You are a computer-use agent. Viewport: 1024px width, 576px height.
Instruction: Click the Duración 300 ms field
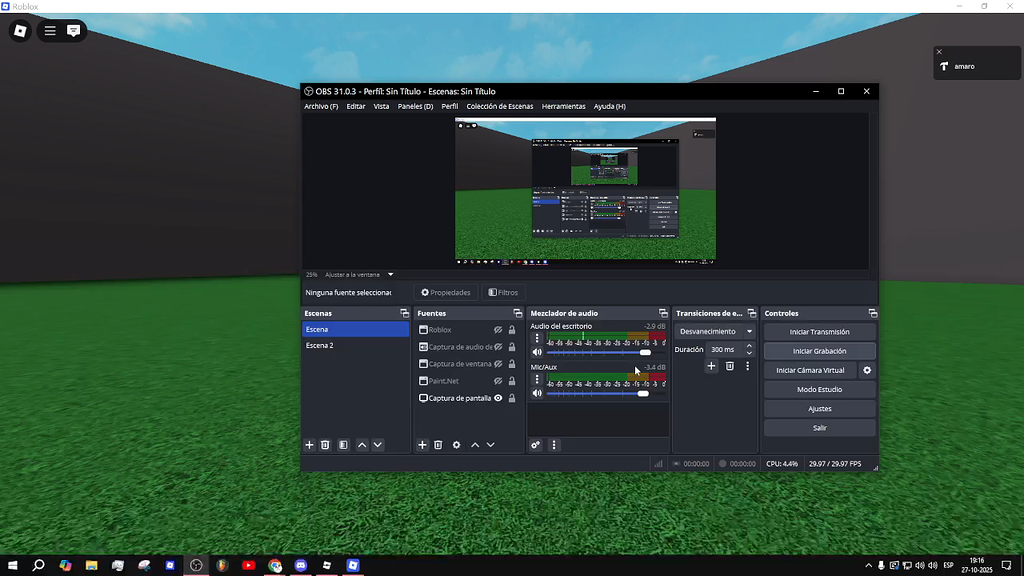click(x=724, y=349)
